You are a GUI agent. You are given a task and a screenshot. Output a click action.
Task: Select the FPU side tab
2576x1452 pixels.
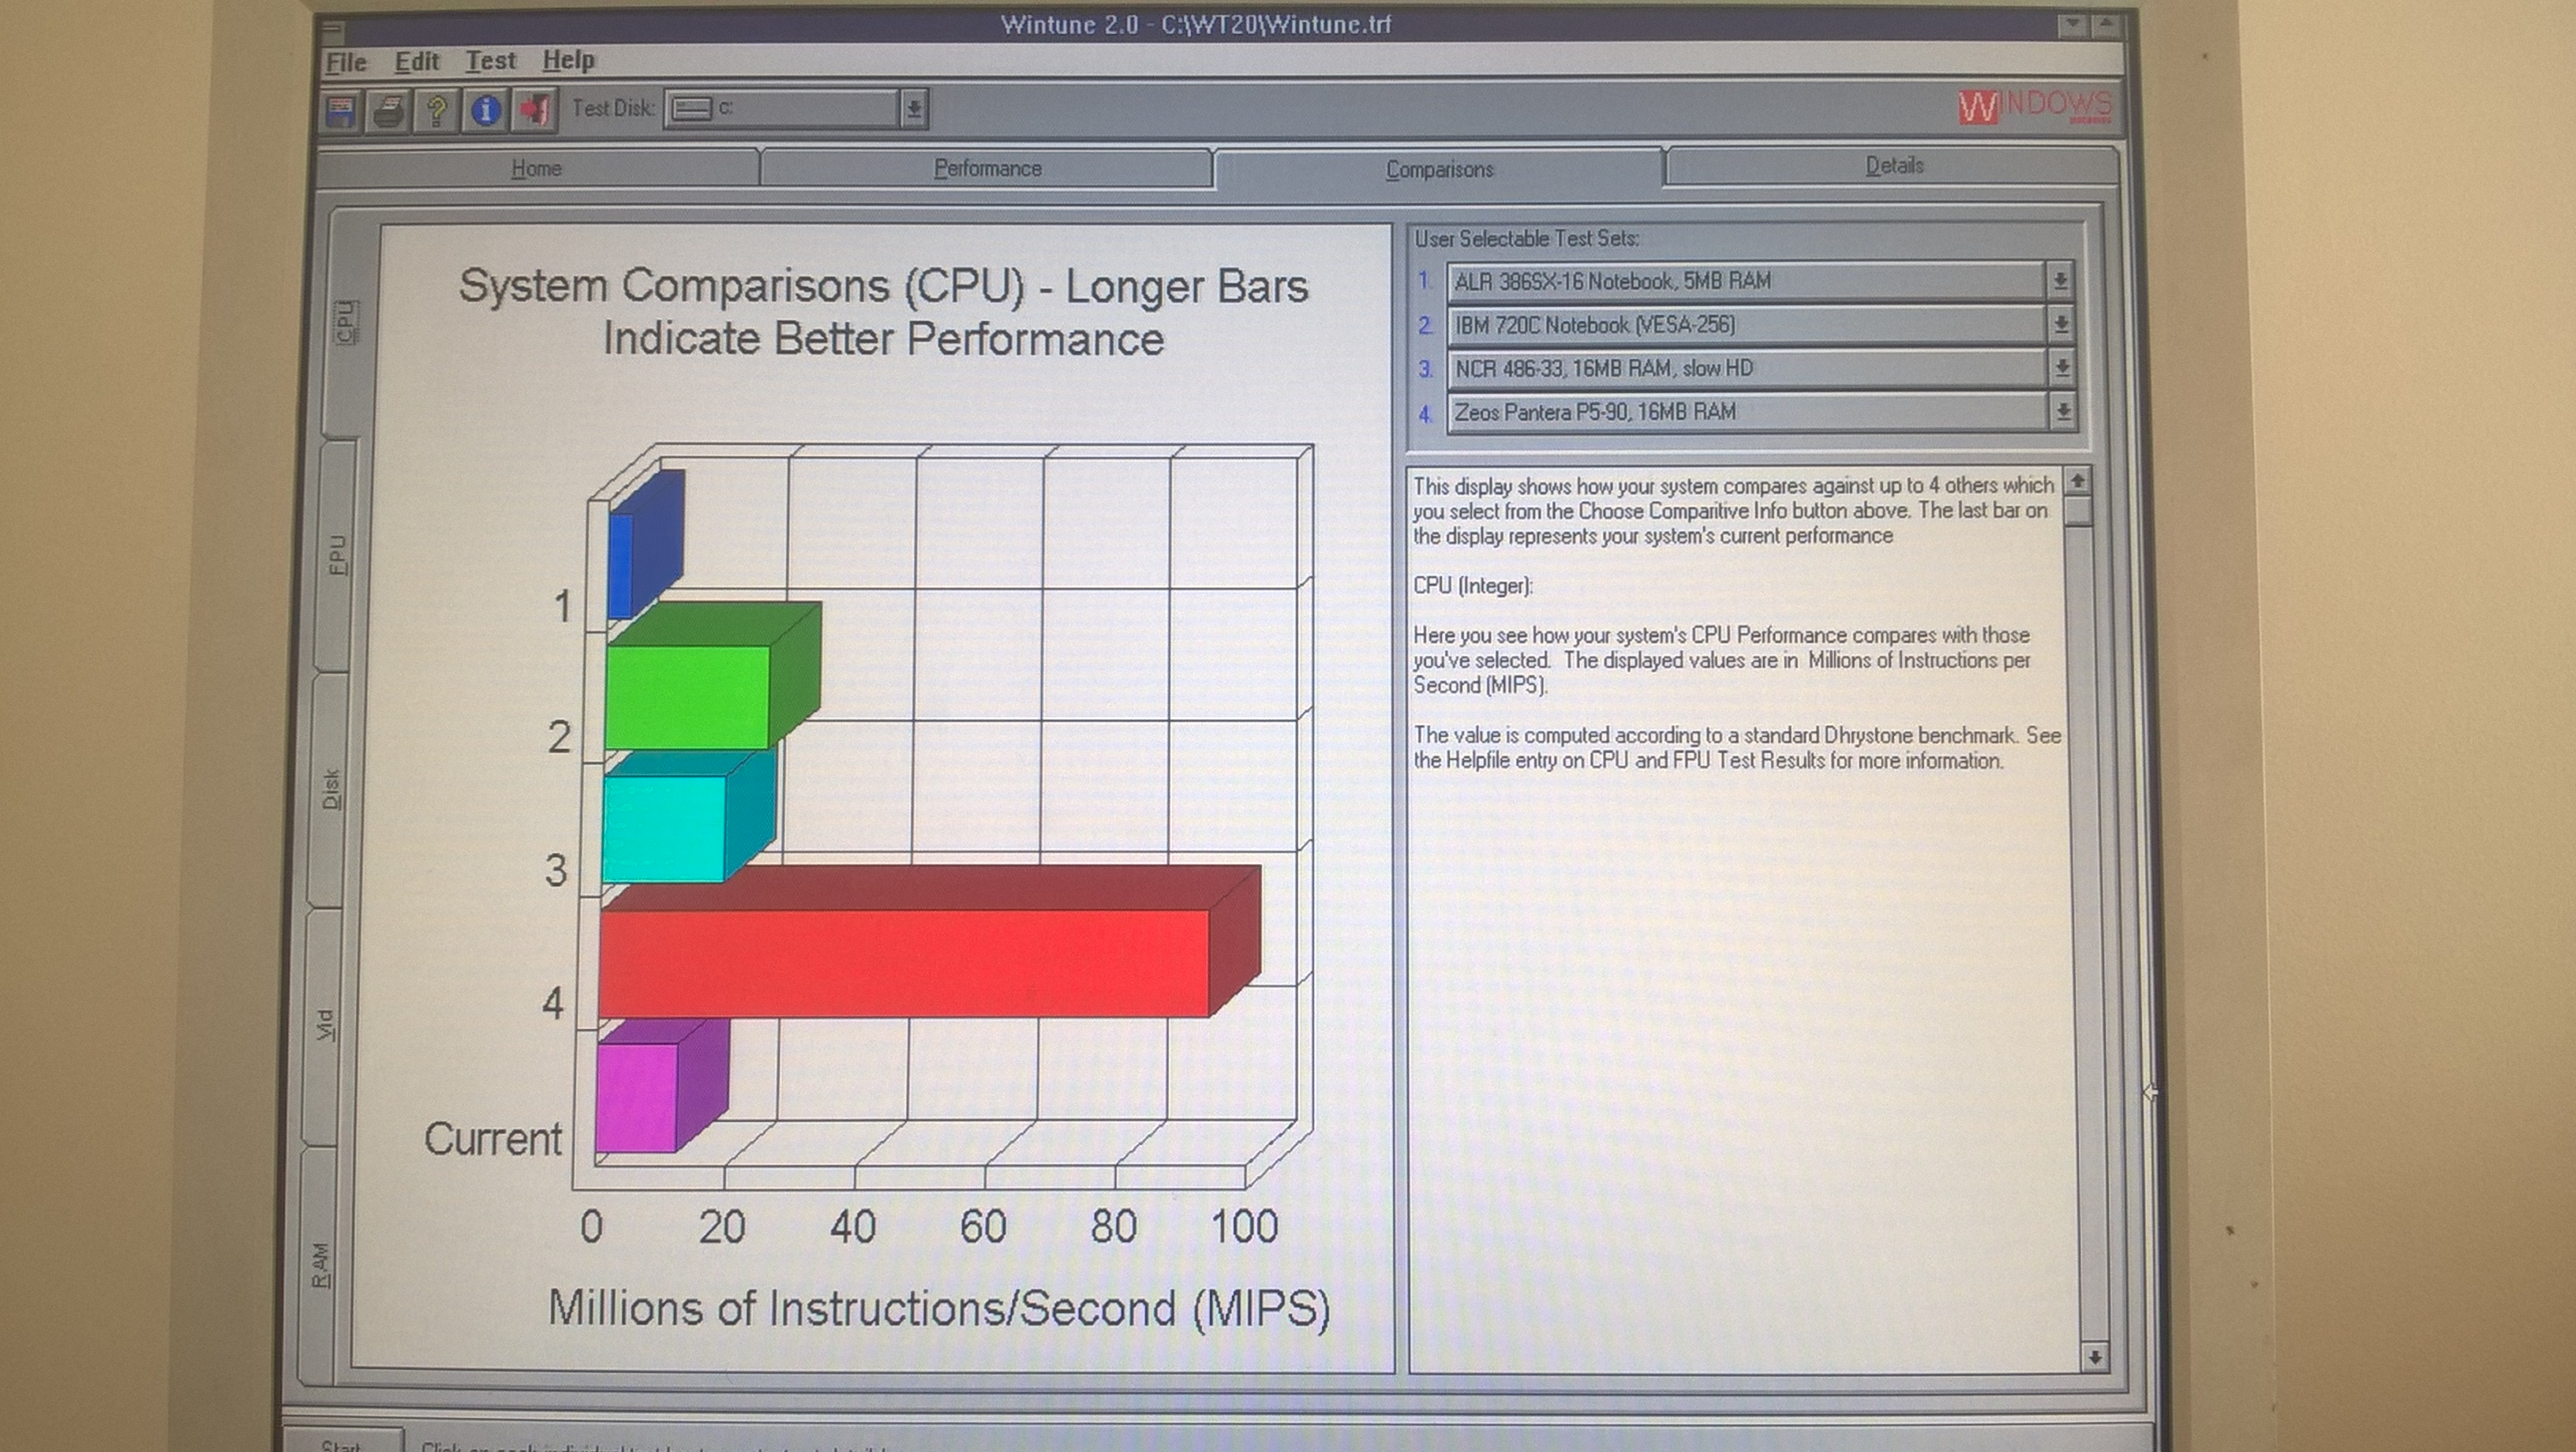(x=338, y=555)
